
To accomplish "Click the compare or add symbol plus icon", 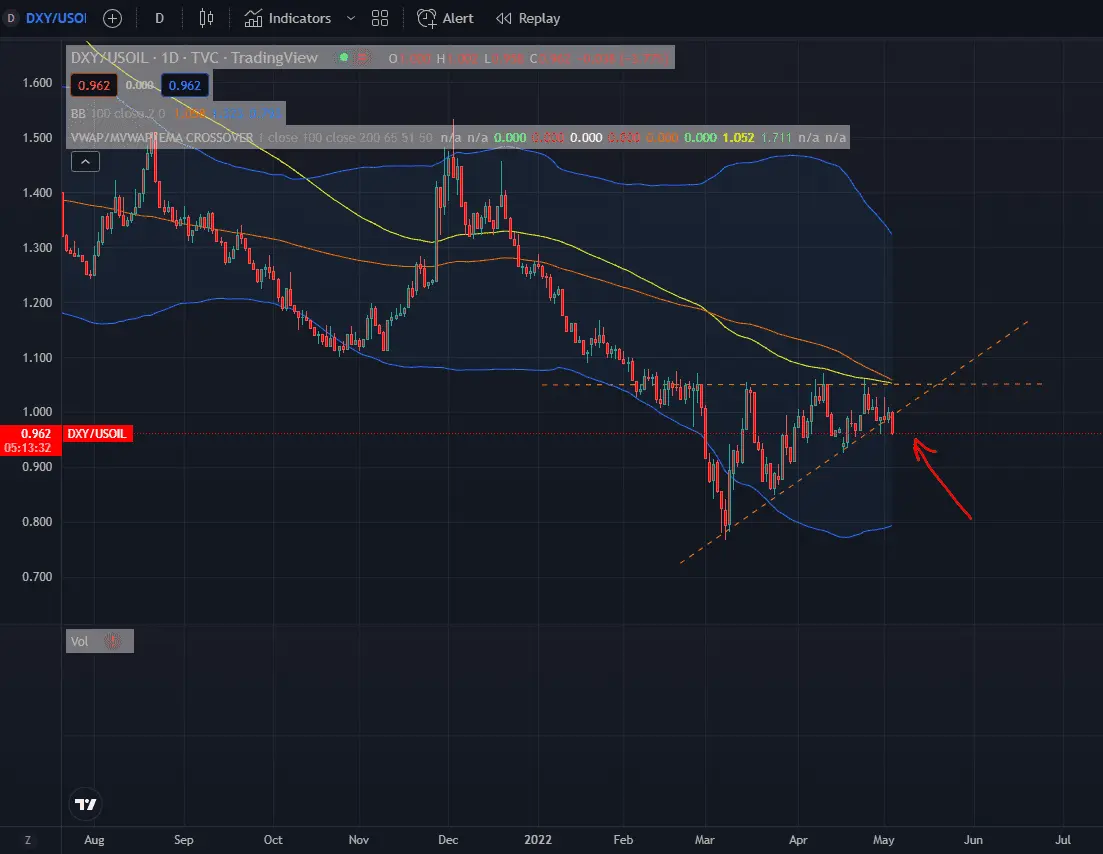I will click(113, 18).
